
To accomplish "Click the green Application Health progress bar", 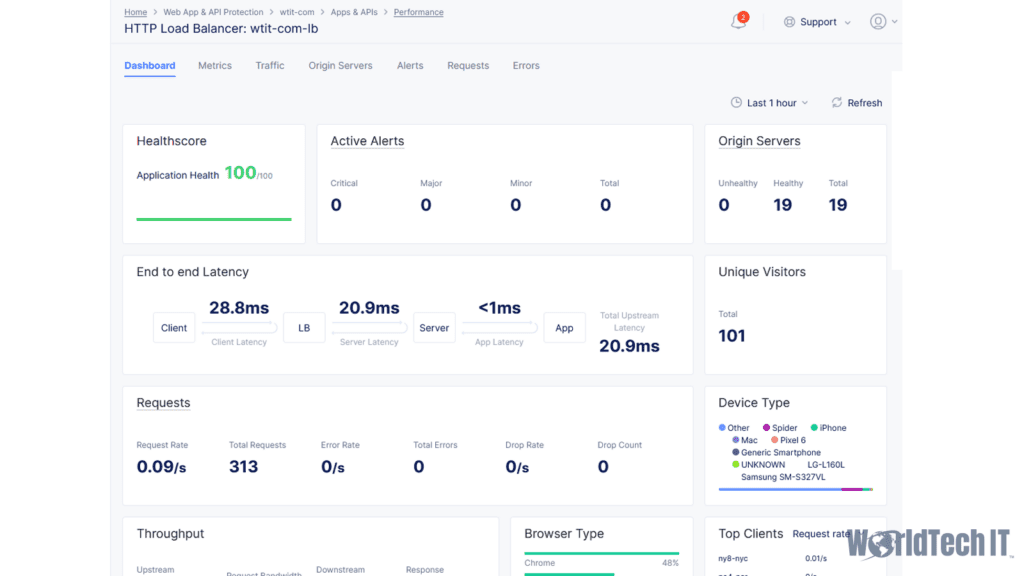I will (214, 219).
